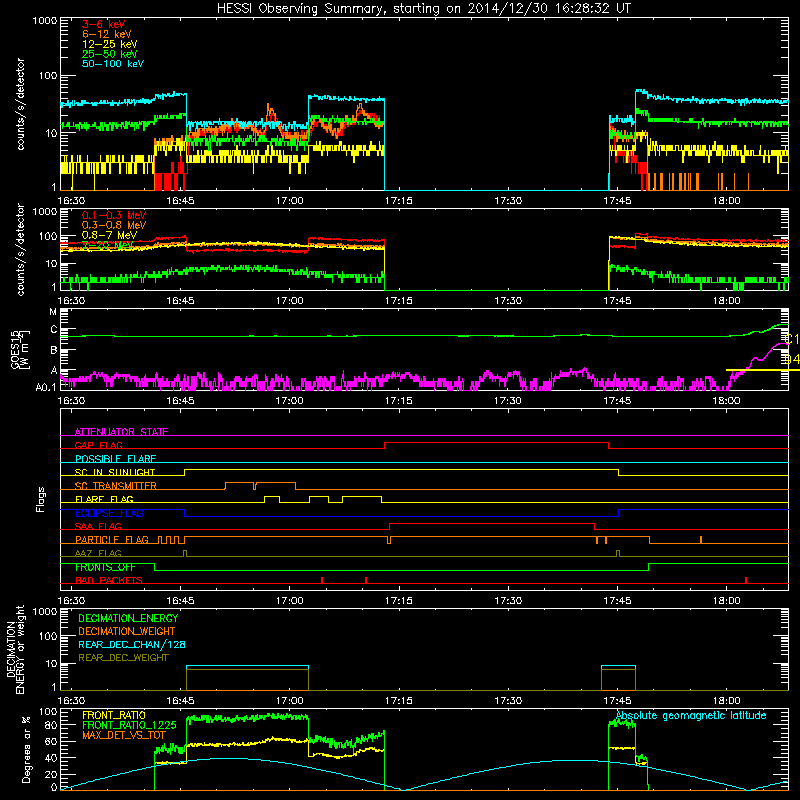Click the 0.3-0.8 MeV legend entry
This screenshot has width=800, height=800.
coord(114,225)
